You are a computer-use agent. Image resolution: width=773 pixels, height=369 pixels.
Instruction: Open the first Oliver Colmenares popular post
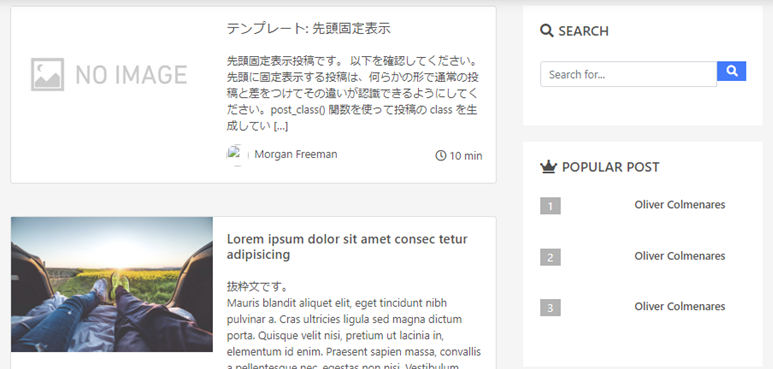680,204
